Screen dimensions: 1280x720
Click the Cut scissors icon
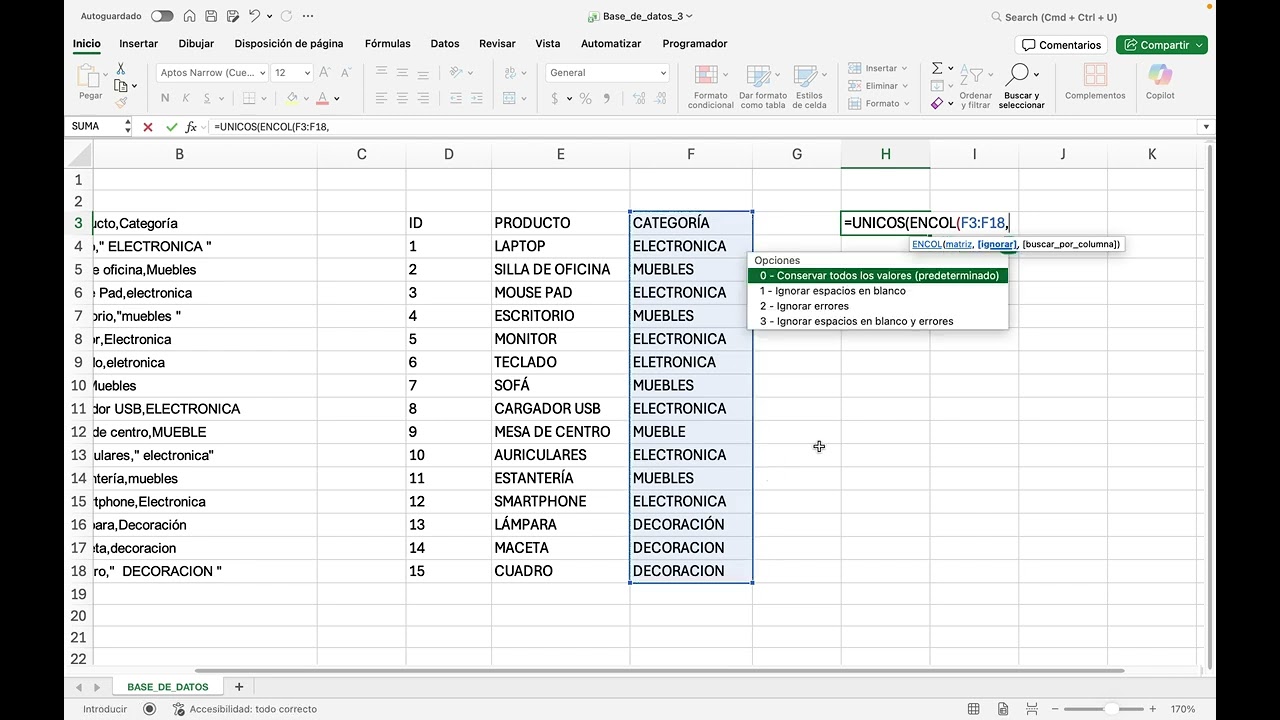121,69
